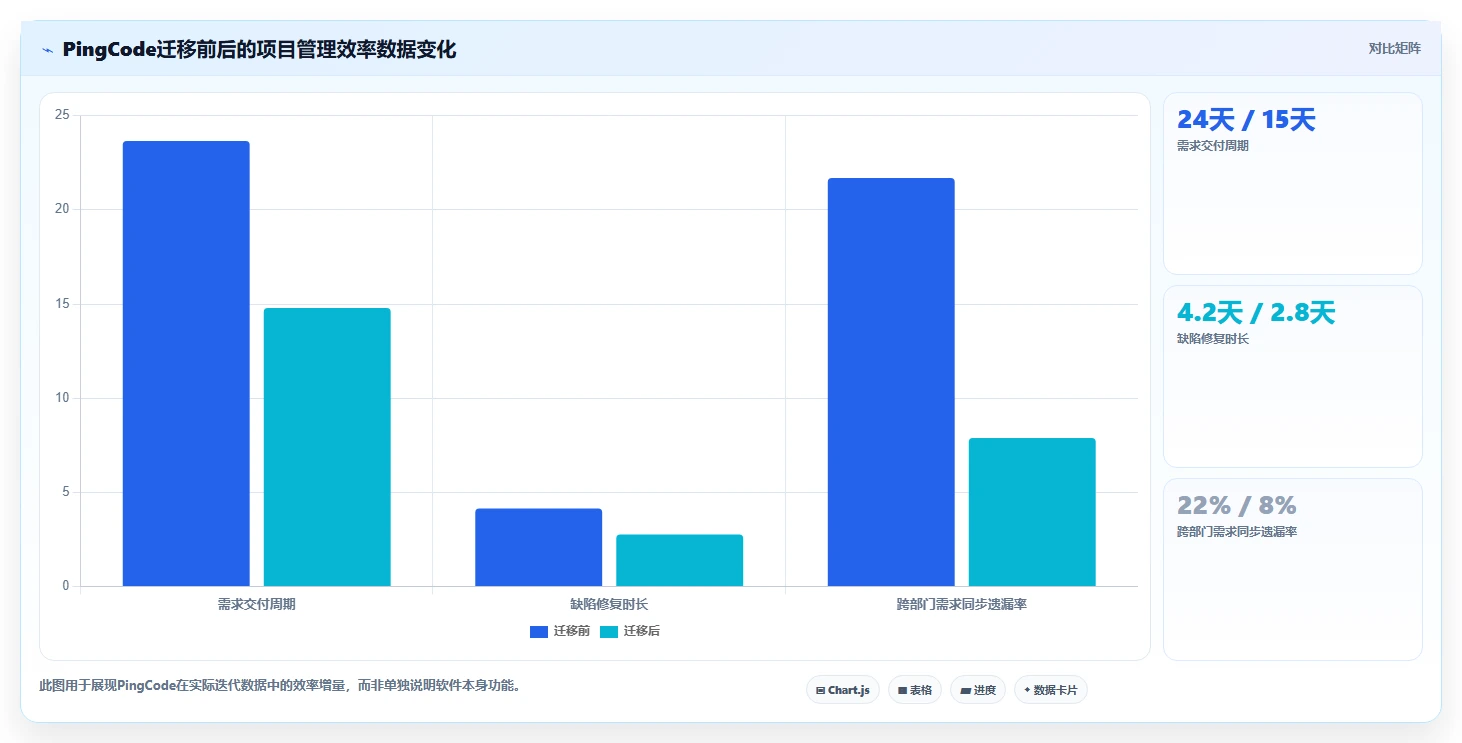
Task: Click the 跨部门需求同步遗漏率 caption in third card
Action: (x=1237, y=532)
